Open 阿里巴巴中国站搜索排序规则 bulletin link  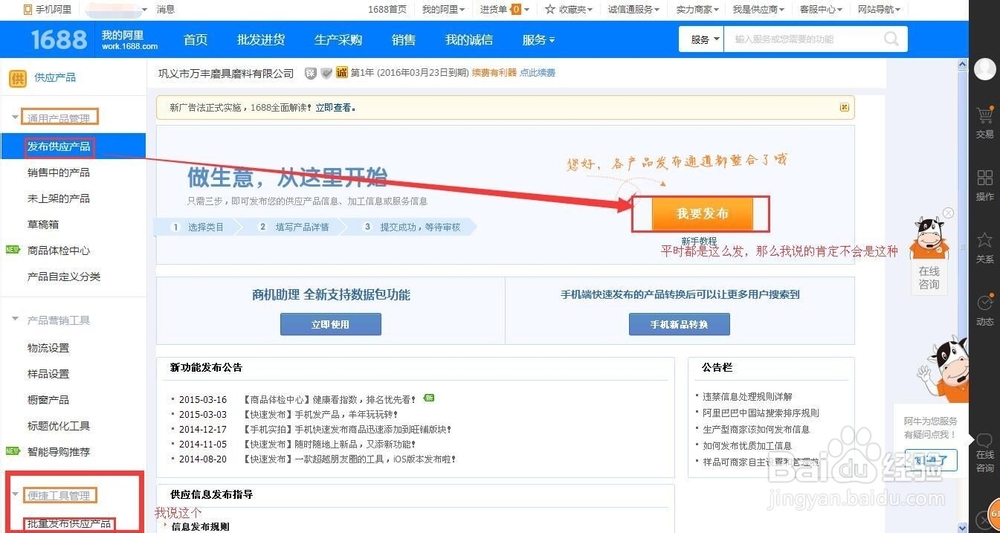point(761,413)
